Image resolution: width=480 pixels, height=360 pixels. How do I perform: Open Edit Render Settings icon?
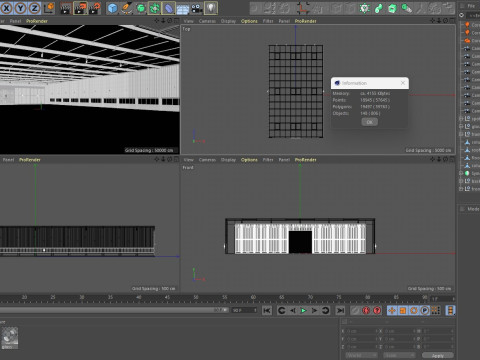(94, 8)
